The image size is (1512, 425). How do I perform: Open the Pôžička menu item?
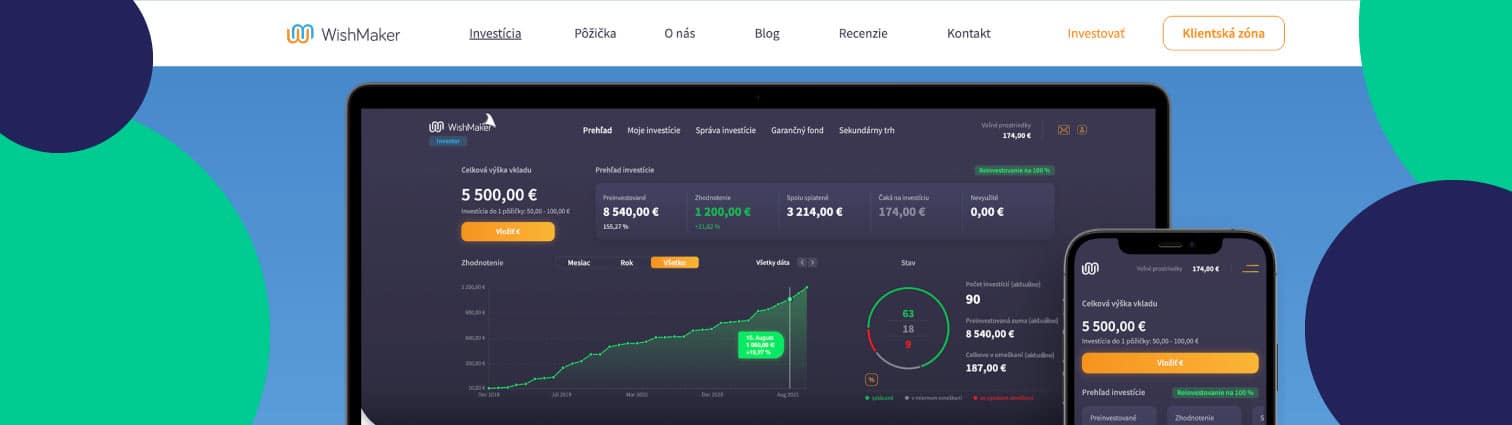tap(595, 33)
